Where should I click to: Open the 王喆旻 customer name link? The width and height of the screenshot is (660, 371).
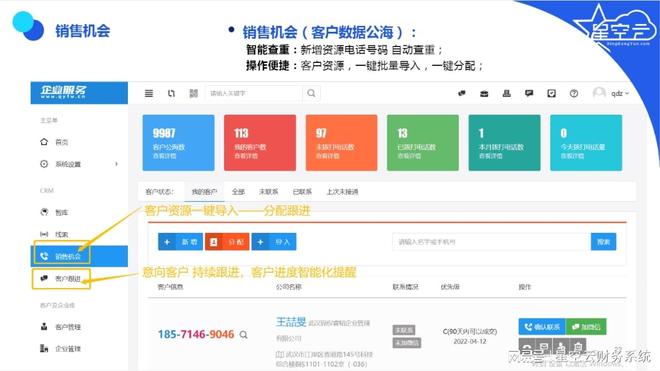tap(291, 322)
